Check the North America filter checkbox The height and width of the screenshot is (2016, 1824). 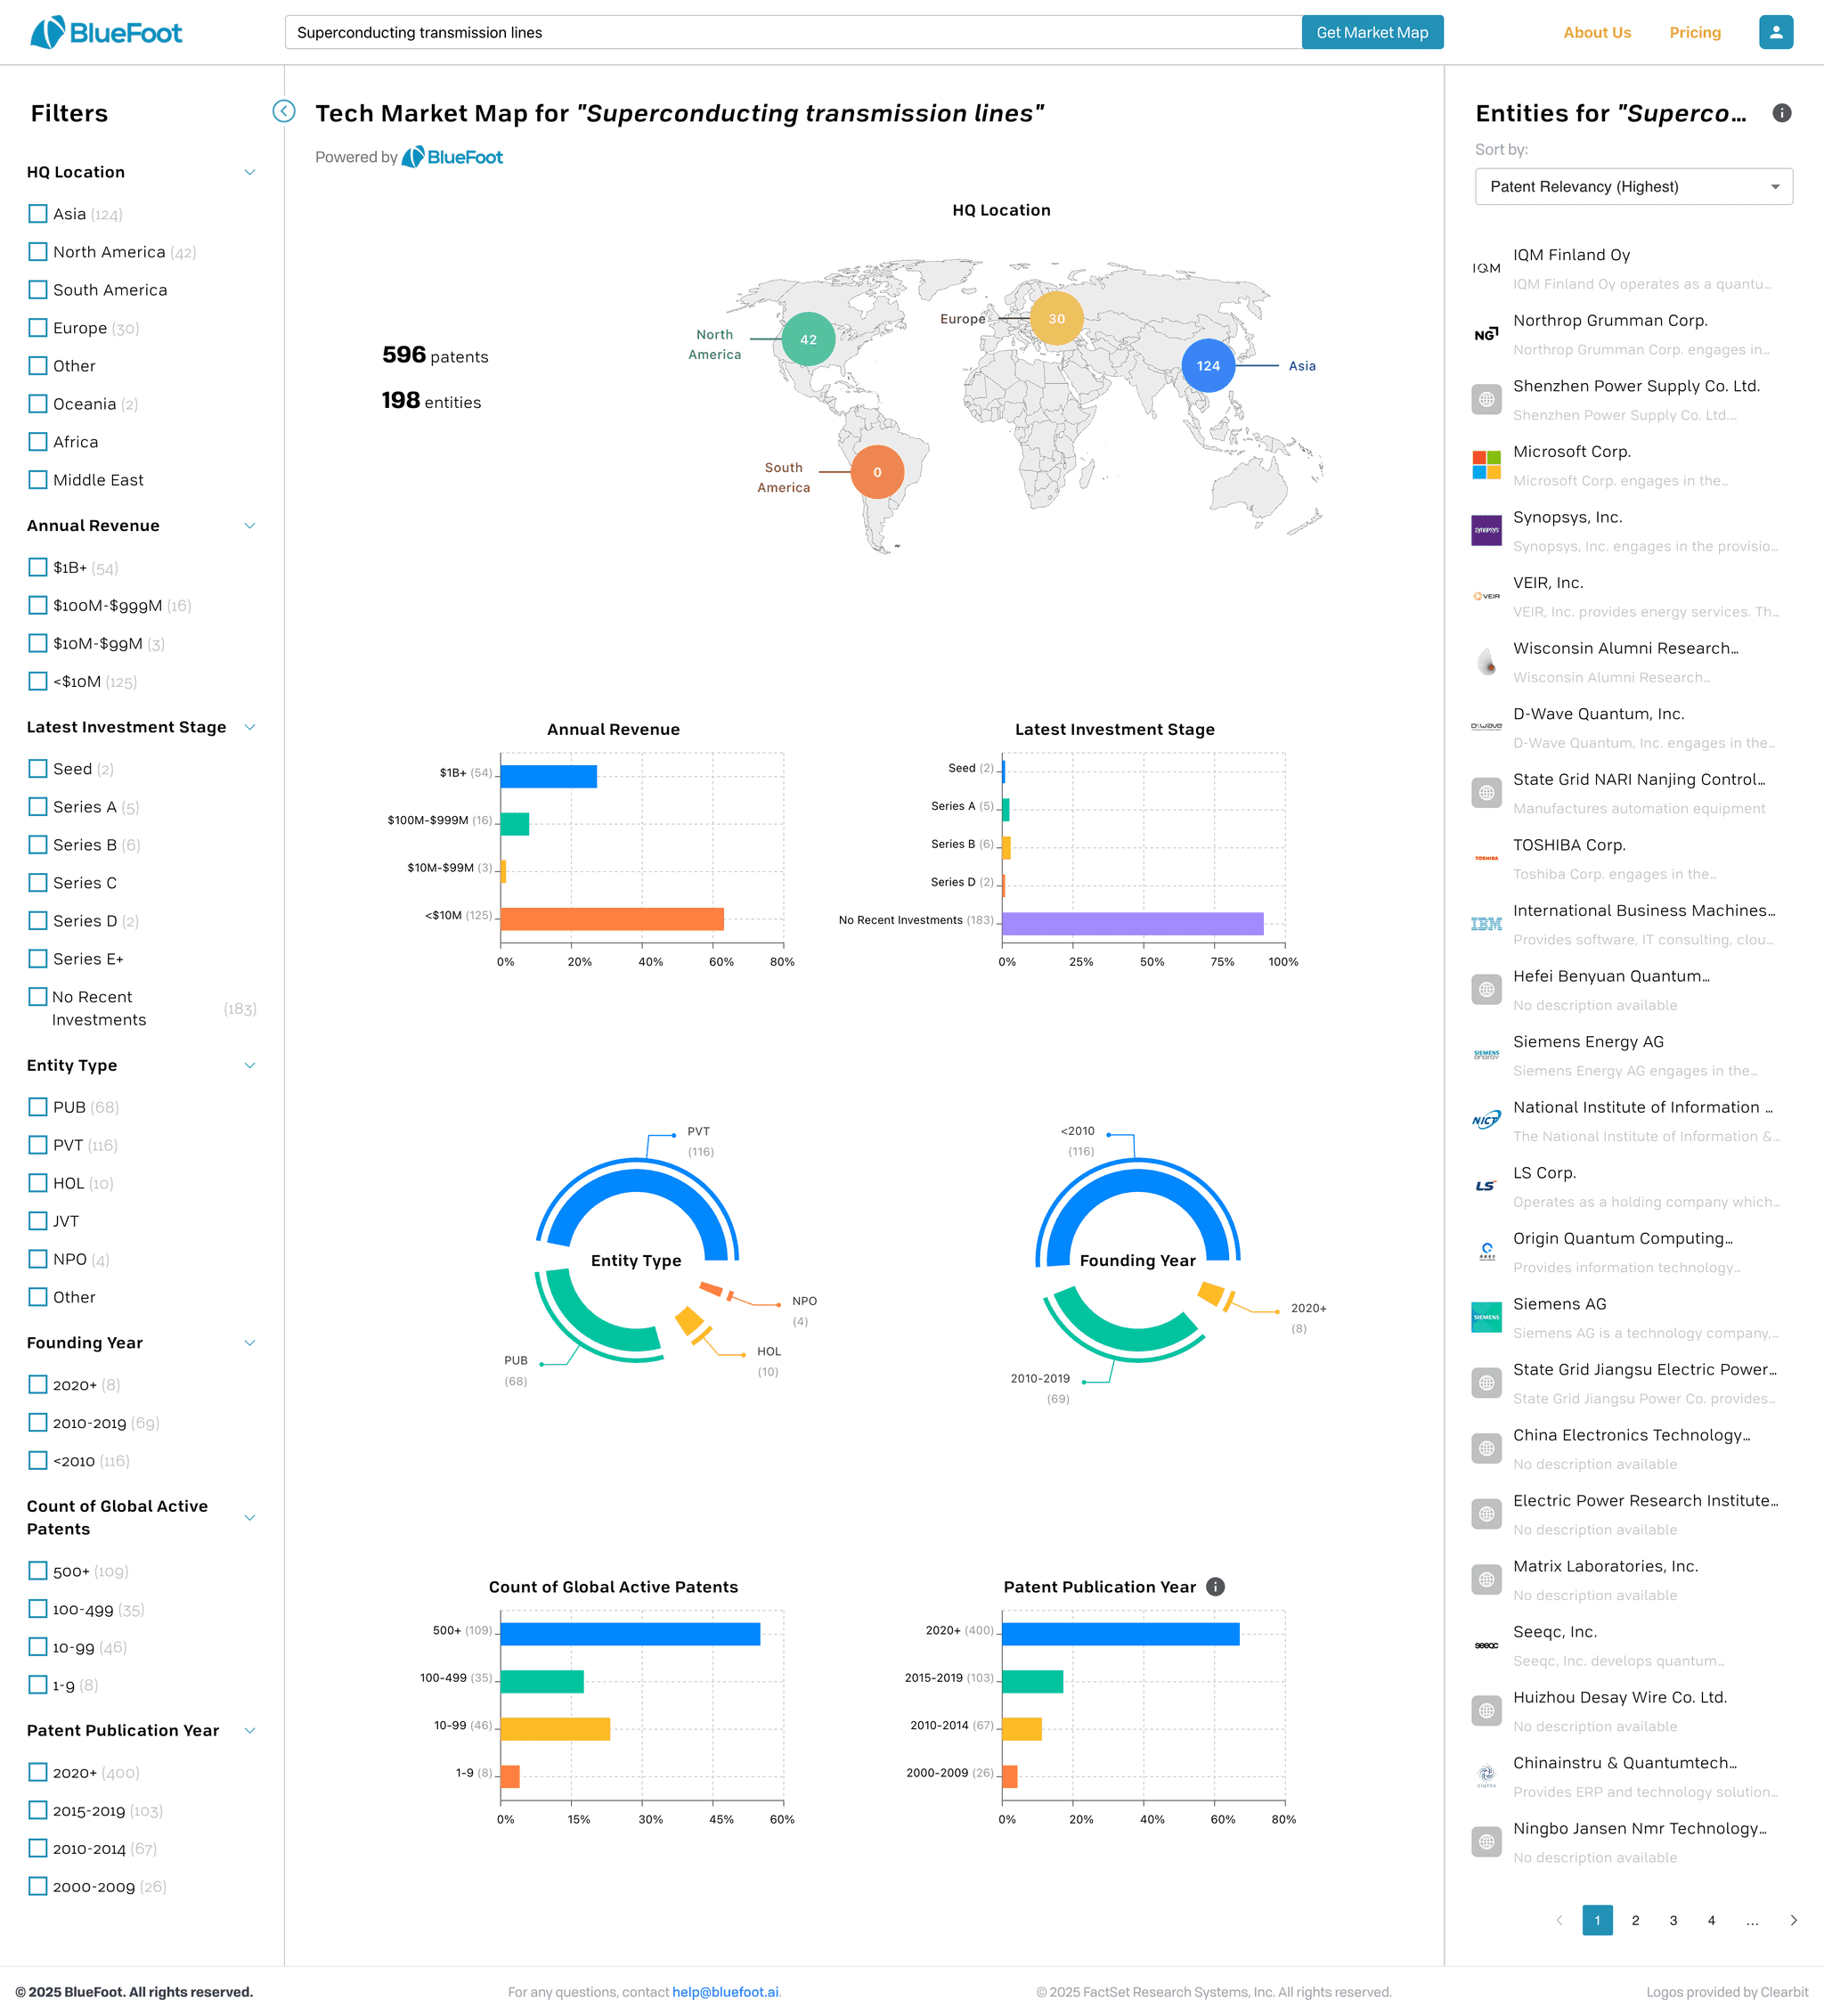click(38, 252)
